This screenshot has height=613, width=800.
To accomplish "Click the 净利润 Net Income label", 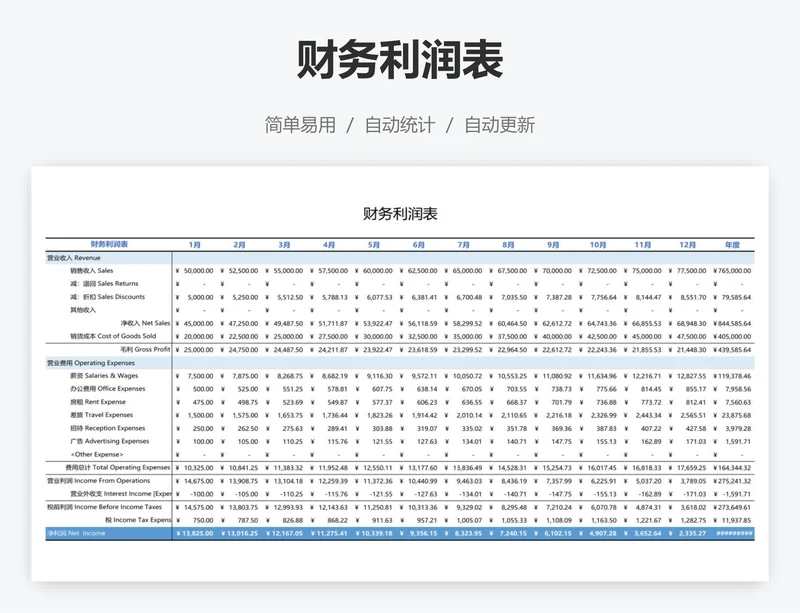I will [76, 533].
